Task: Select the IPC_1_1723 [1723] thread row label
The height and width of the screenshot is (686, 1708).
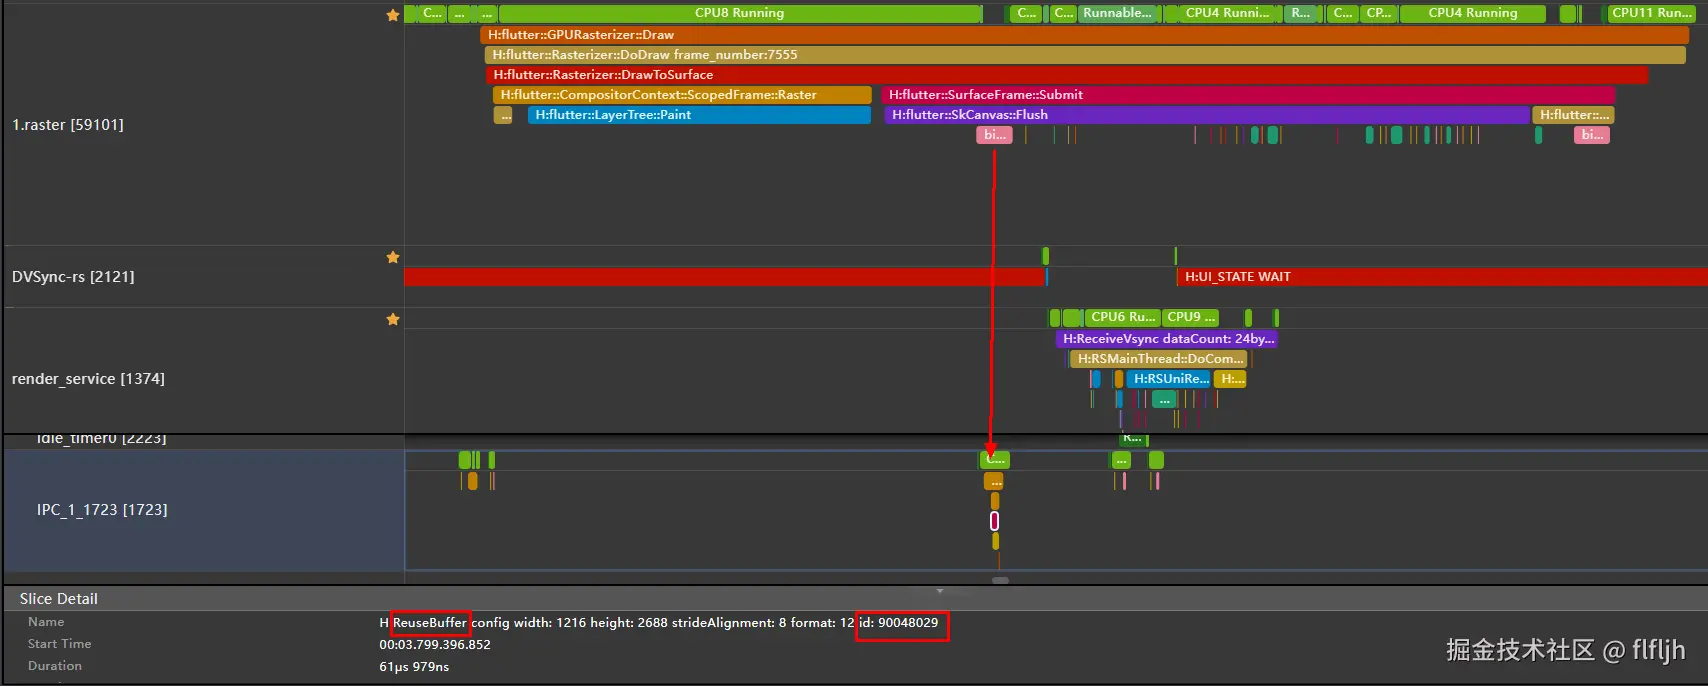Action: (102, 510)
